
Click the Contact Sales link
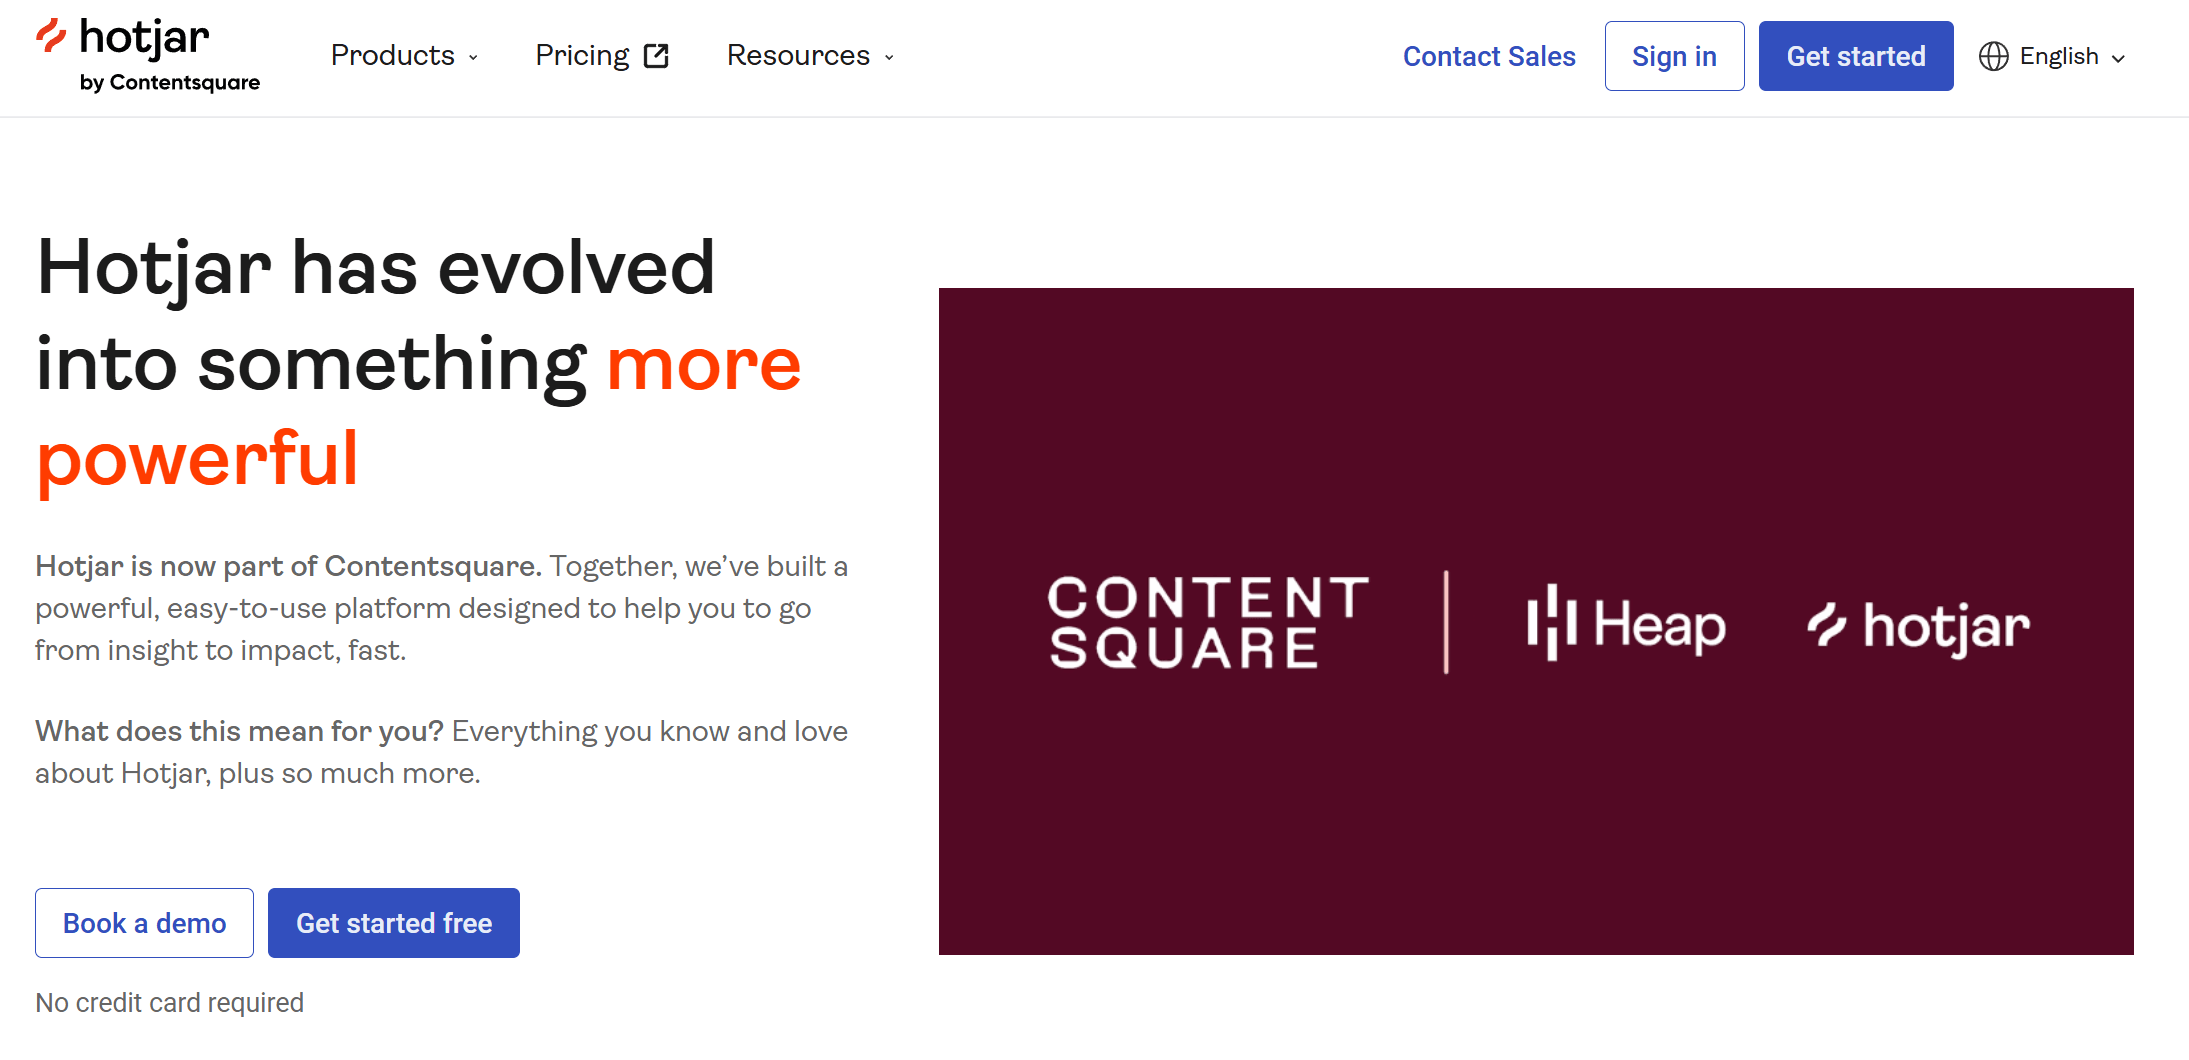(x=1489, y=56)
